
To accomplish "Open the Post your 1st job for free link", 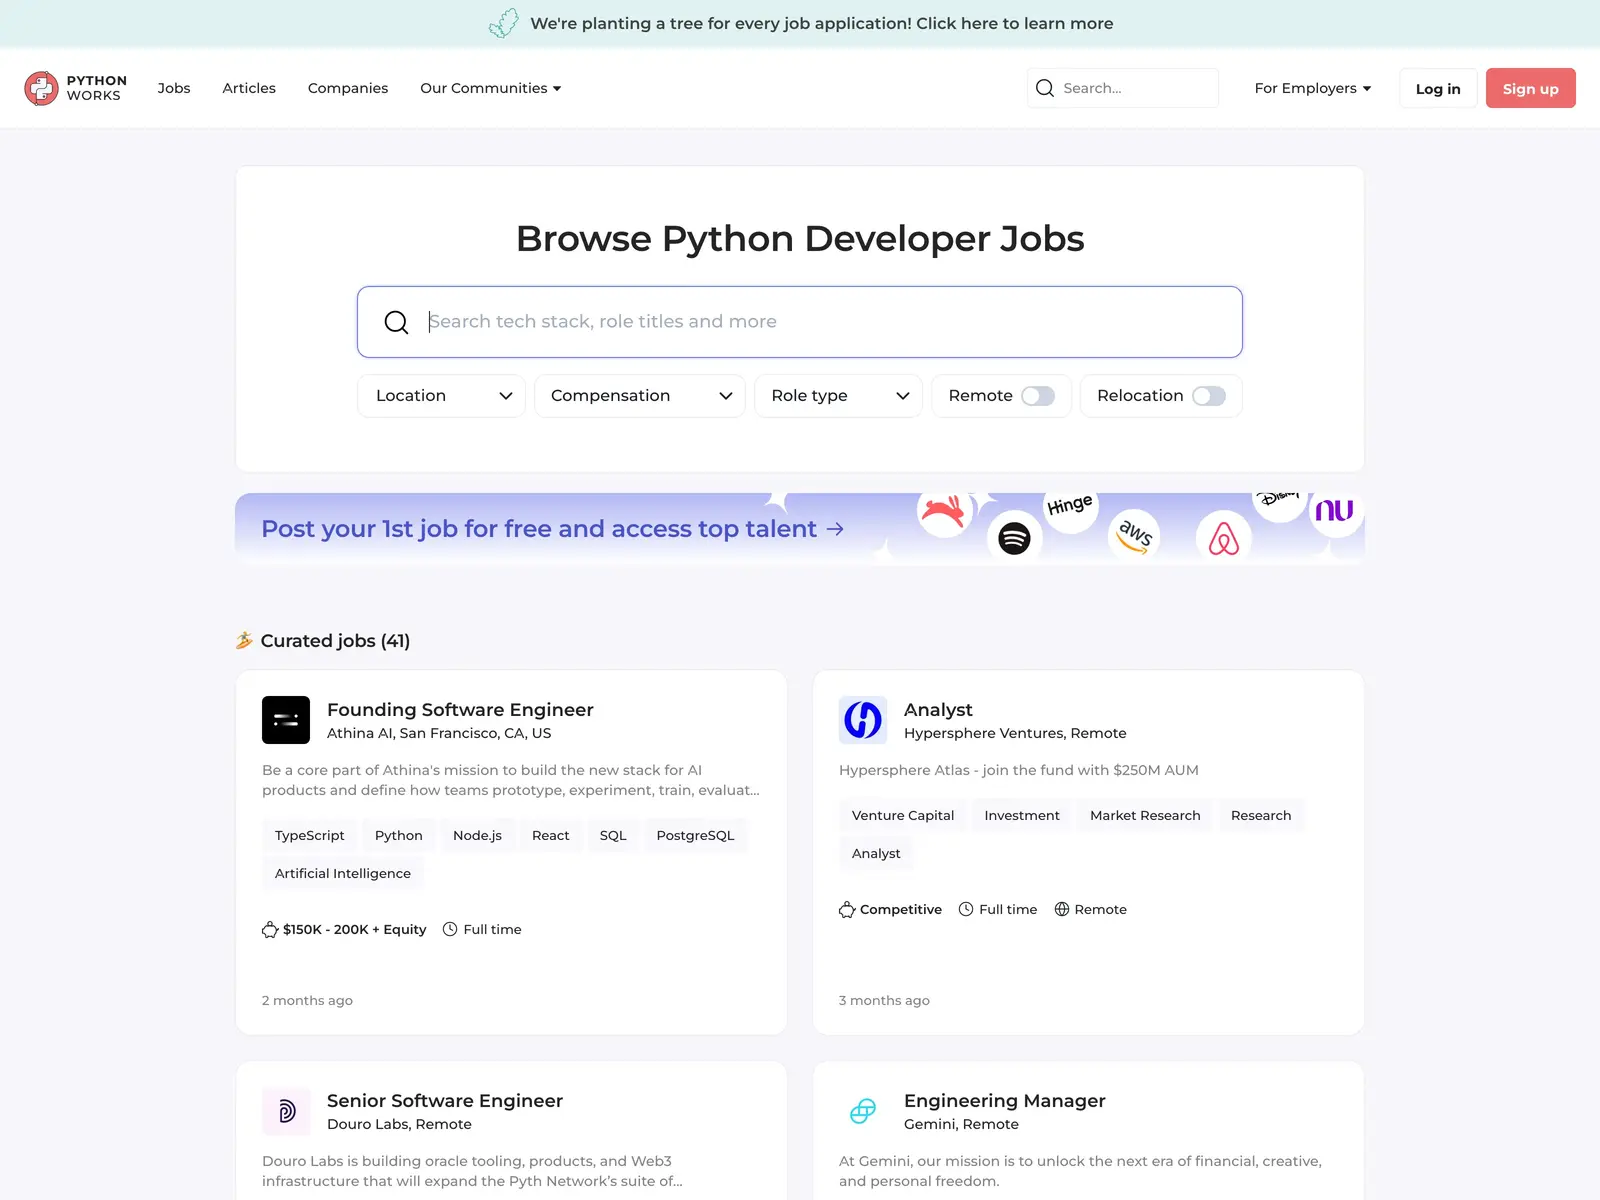I will pos(553,529).
